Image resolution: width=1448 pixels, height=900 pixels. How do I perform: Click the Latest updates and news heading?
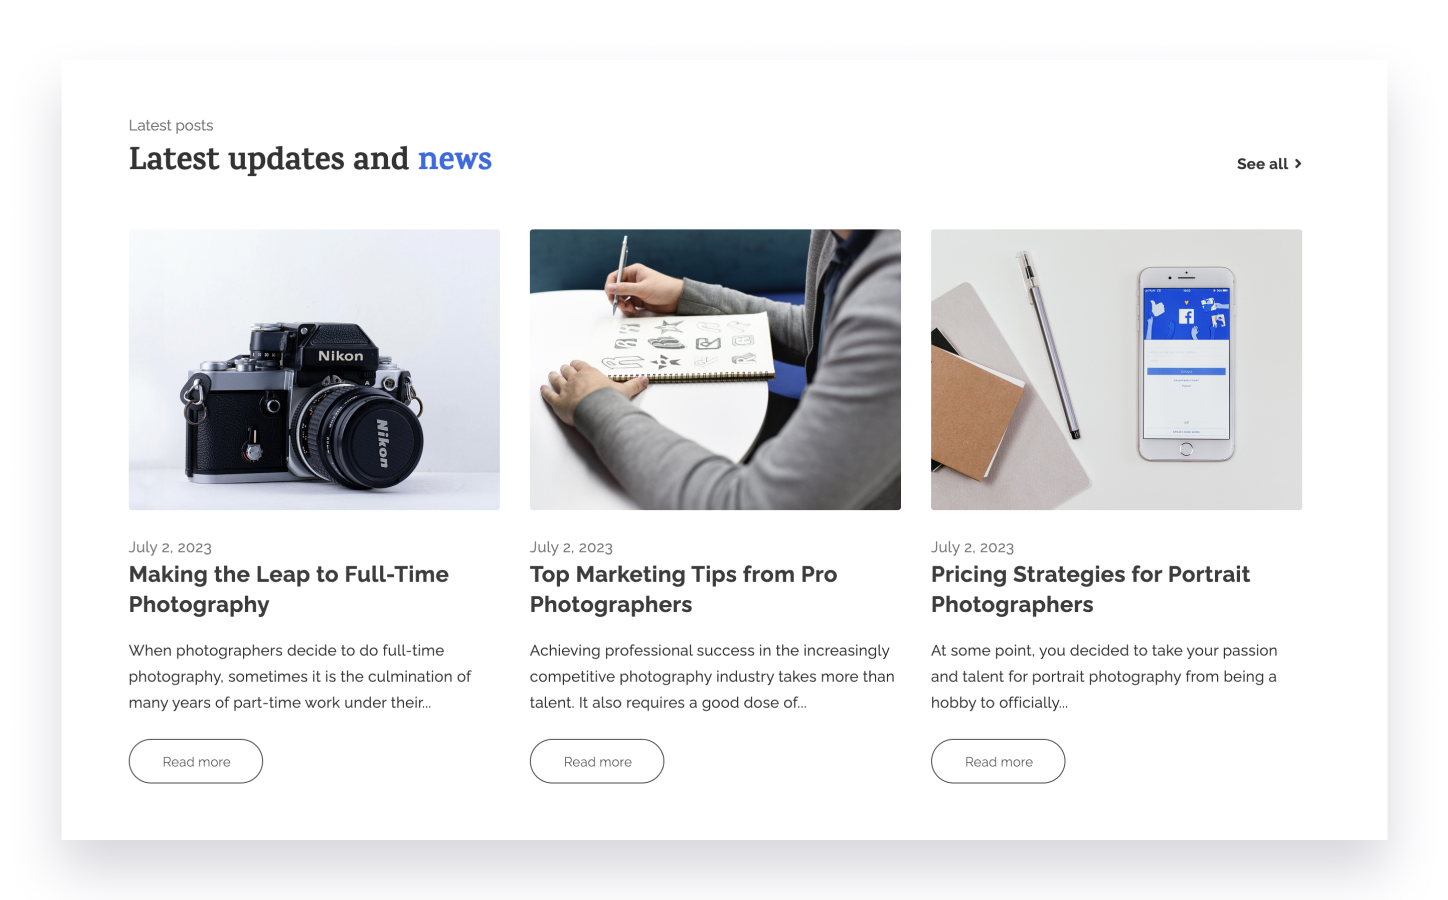(x=310, y=159)
